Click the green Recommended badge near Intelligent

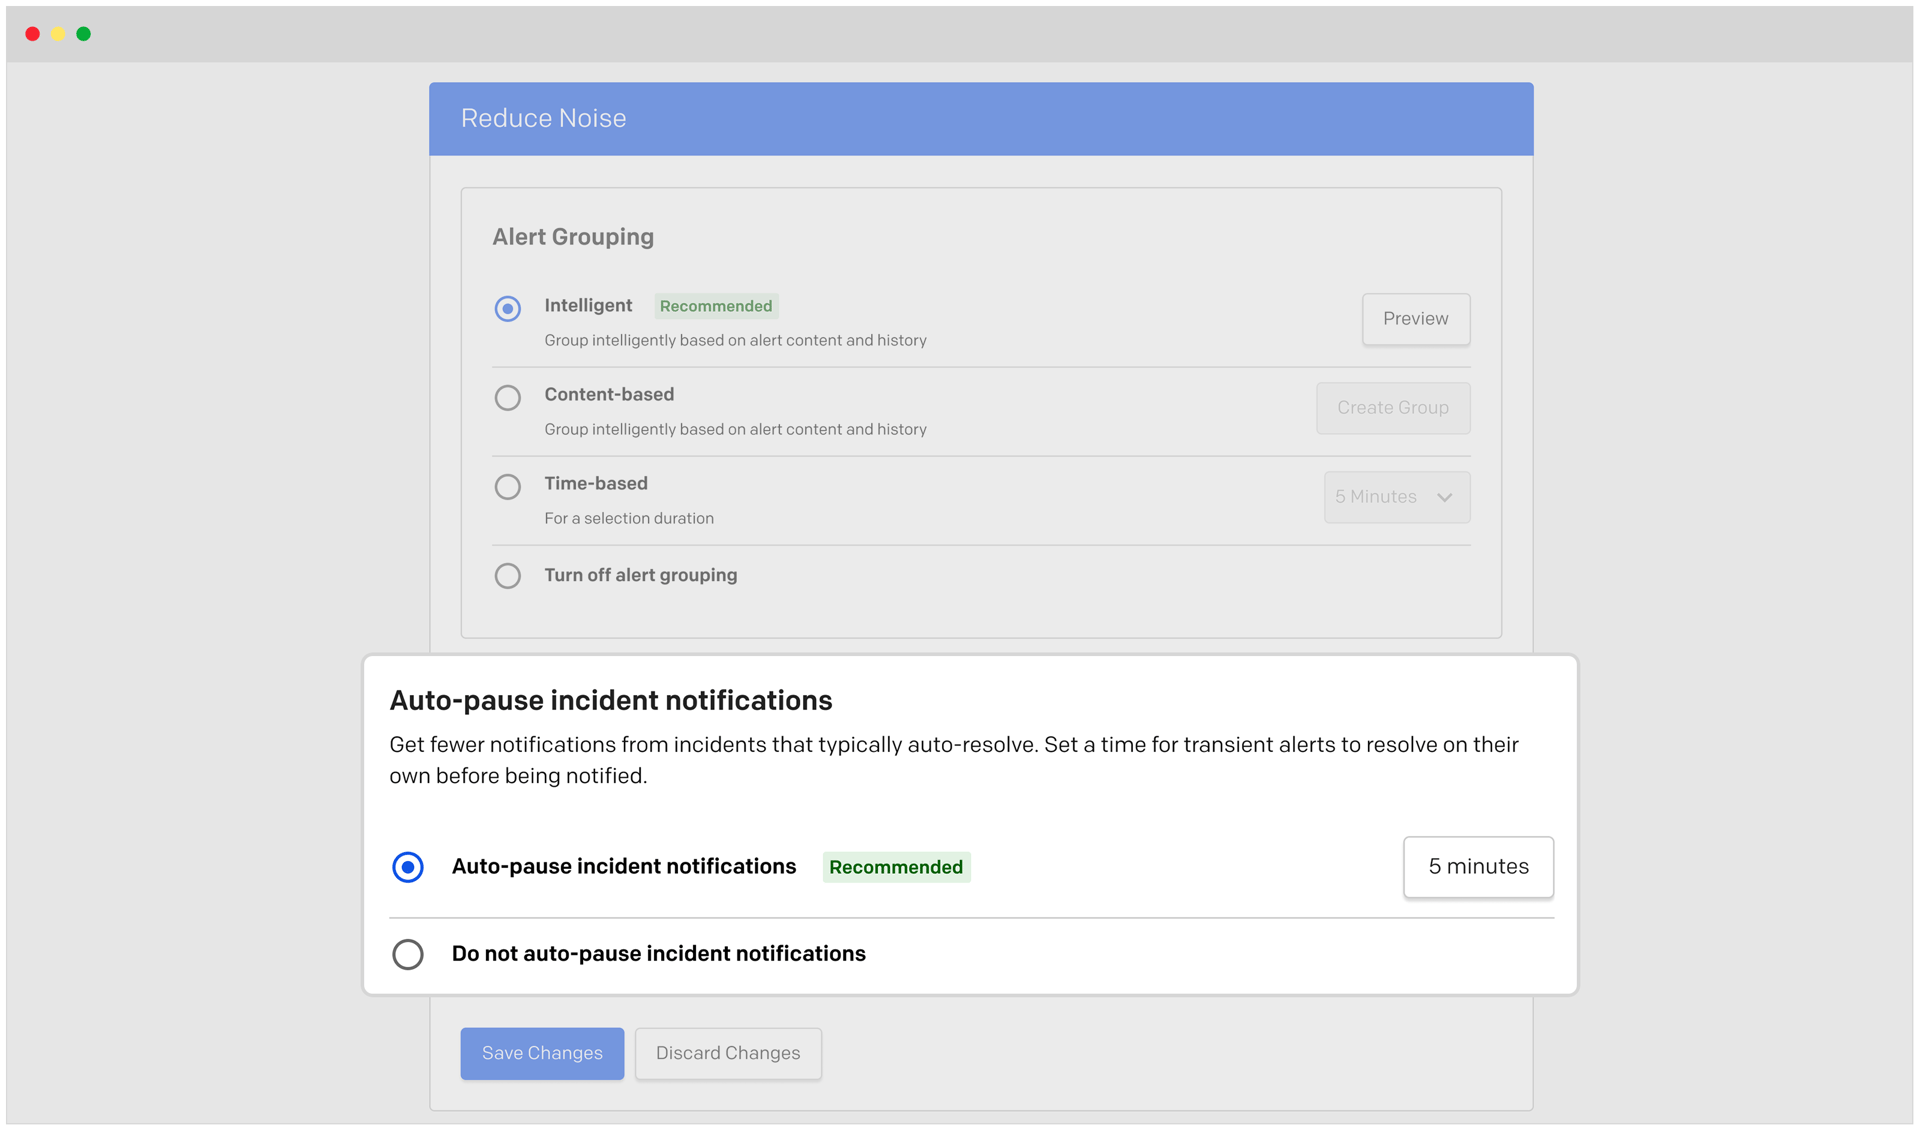pyautogui.click(x=716, y=306)
